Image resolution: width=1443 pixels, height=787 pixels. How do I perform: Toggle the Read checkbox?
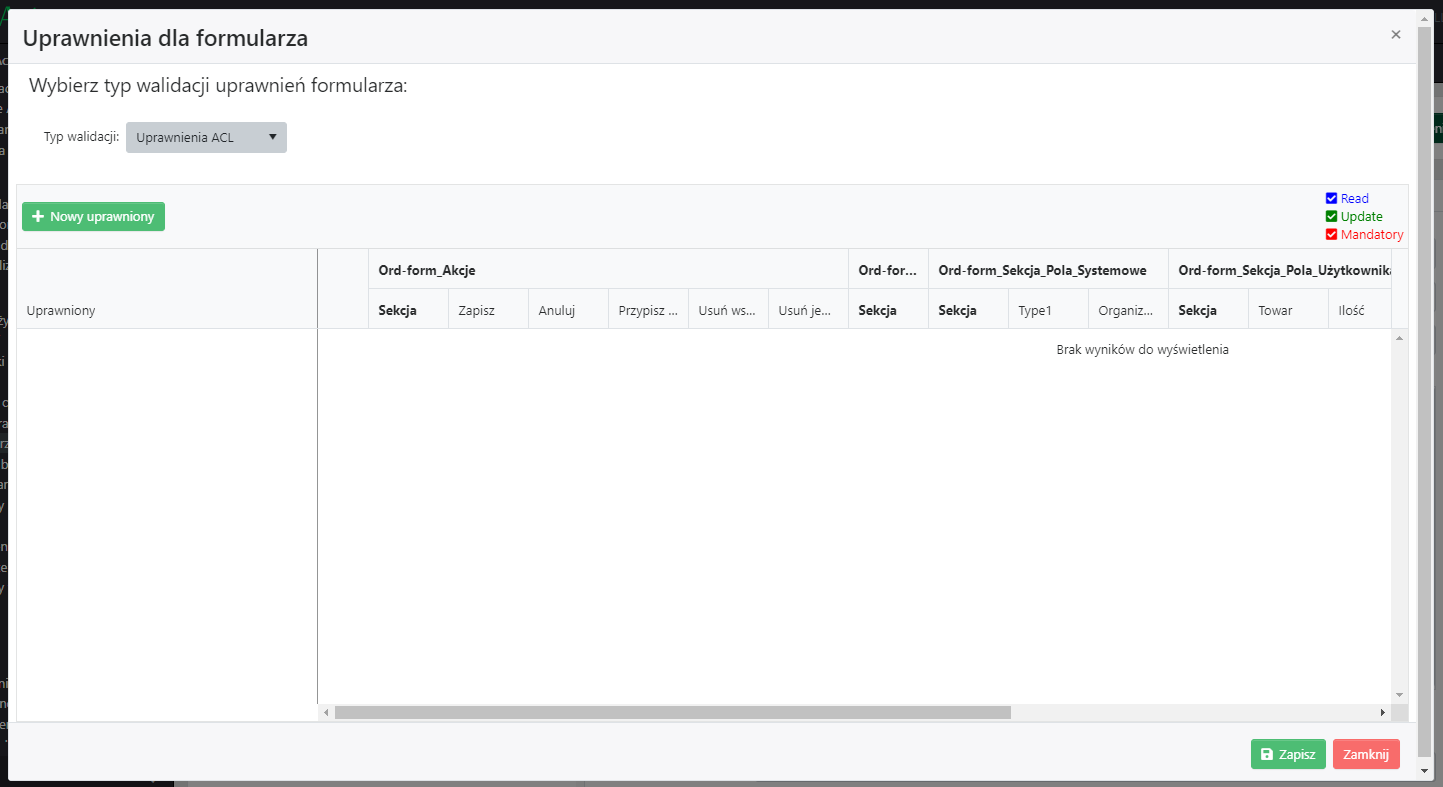pyautogui.click(x=1331, y=199)
